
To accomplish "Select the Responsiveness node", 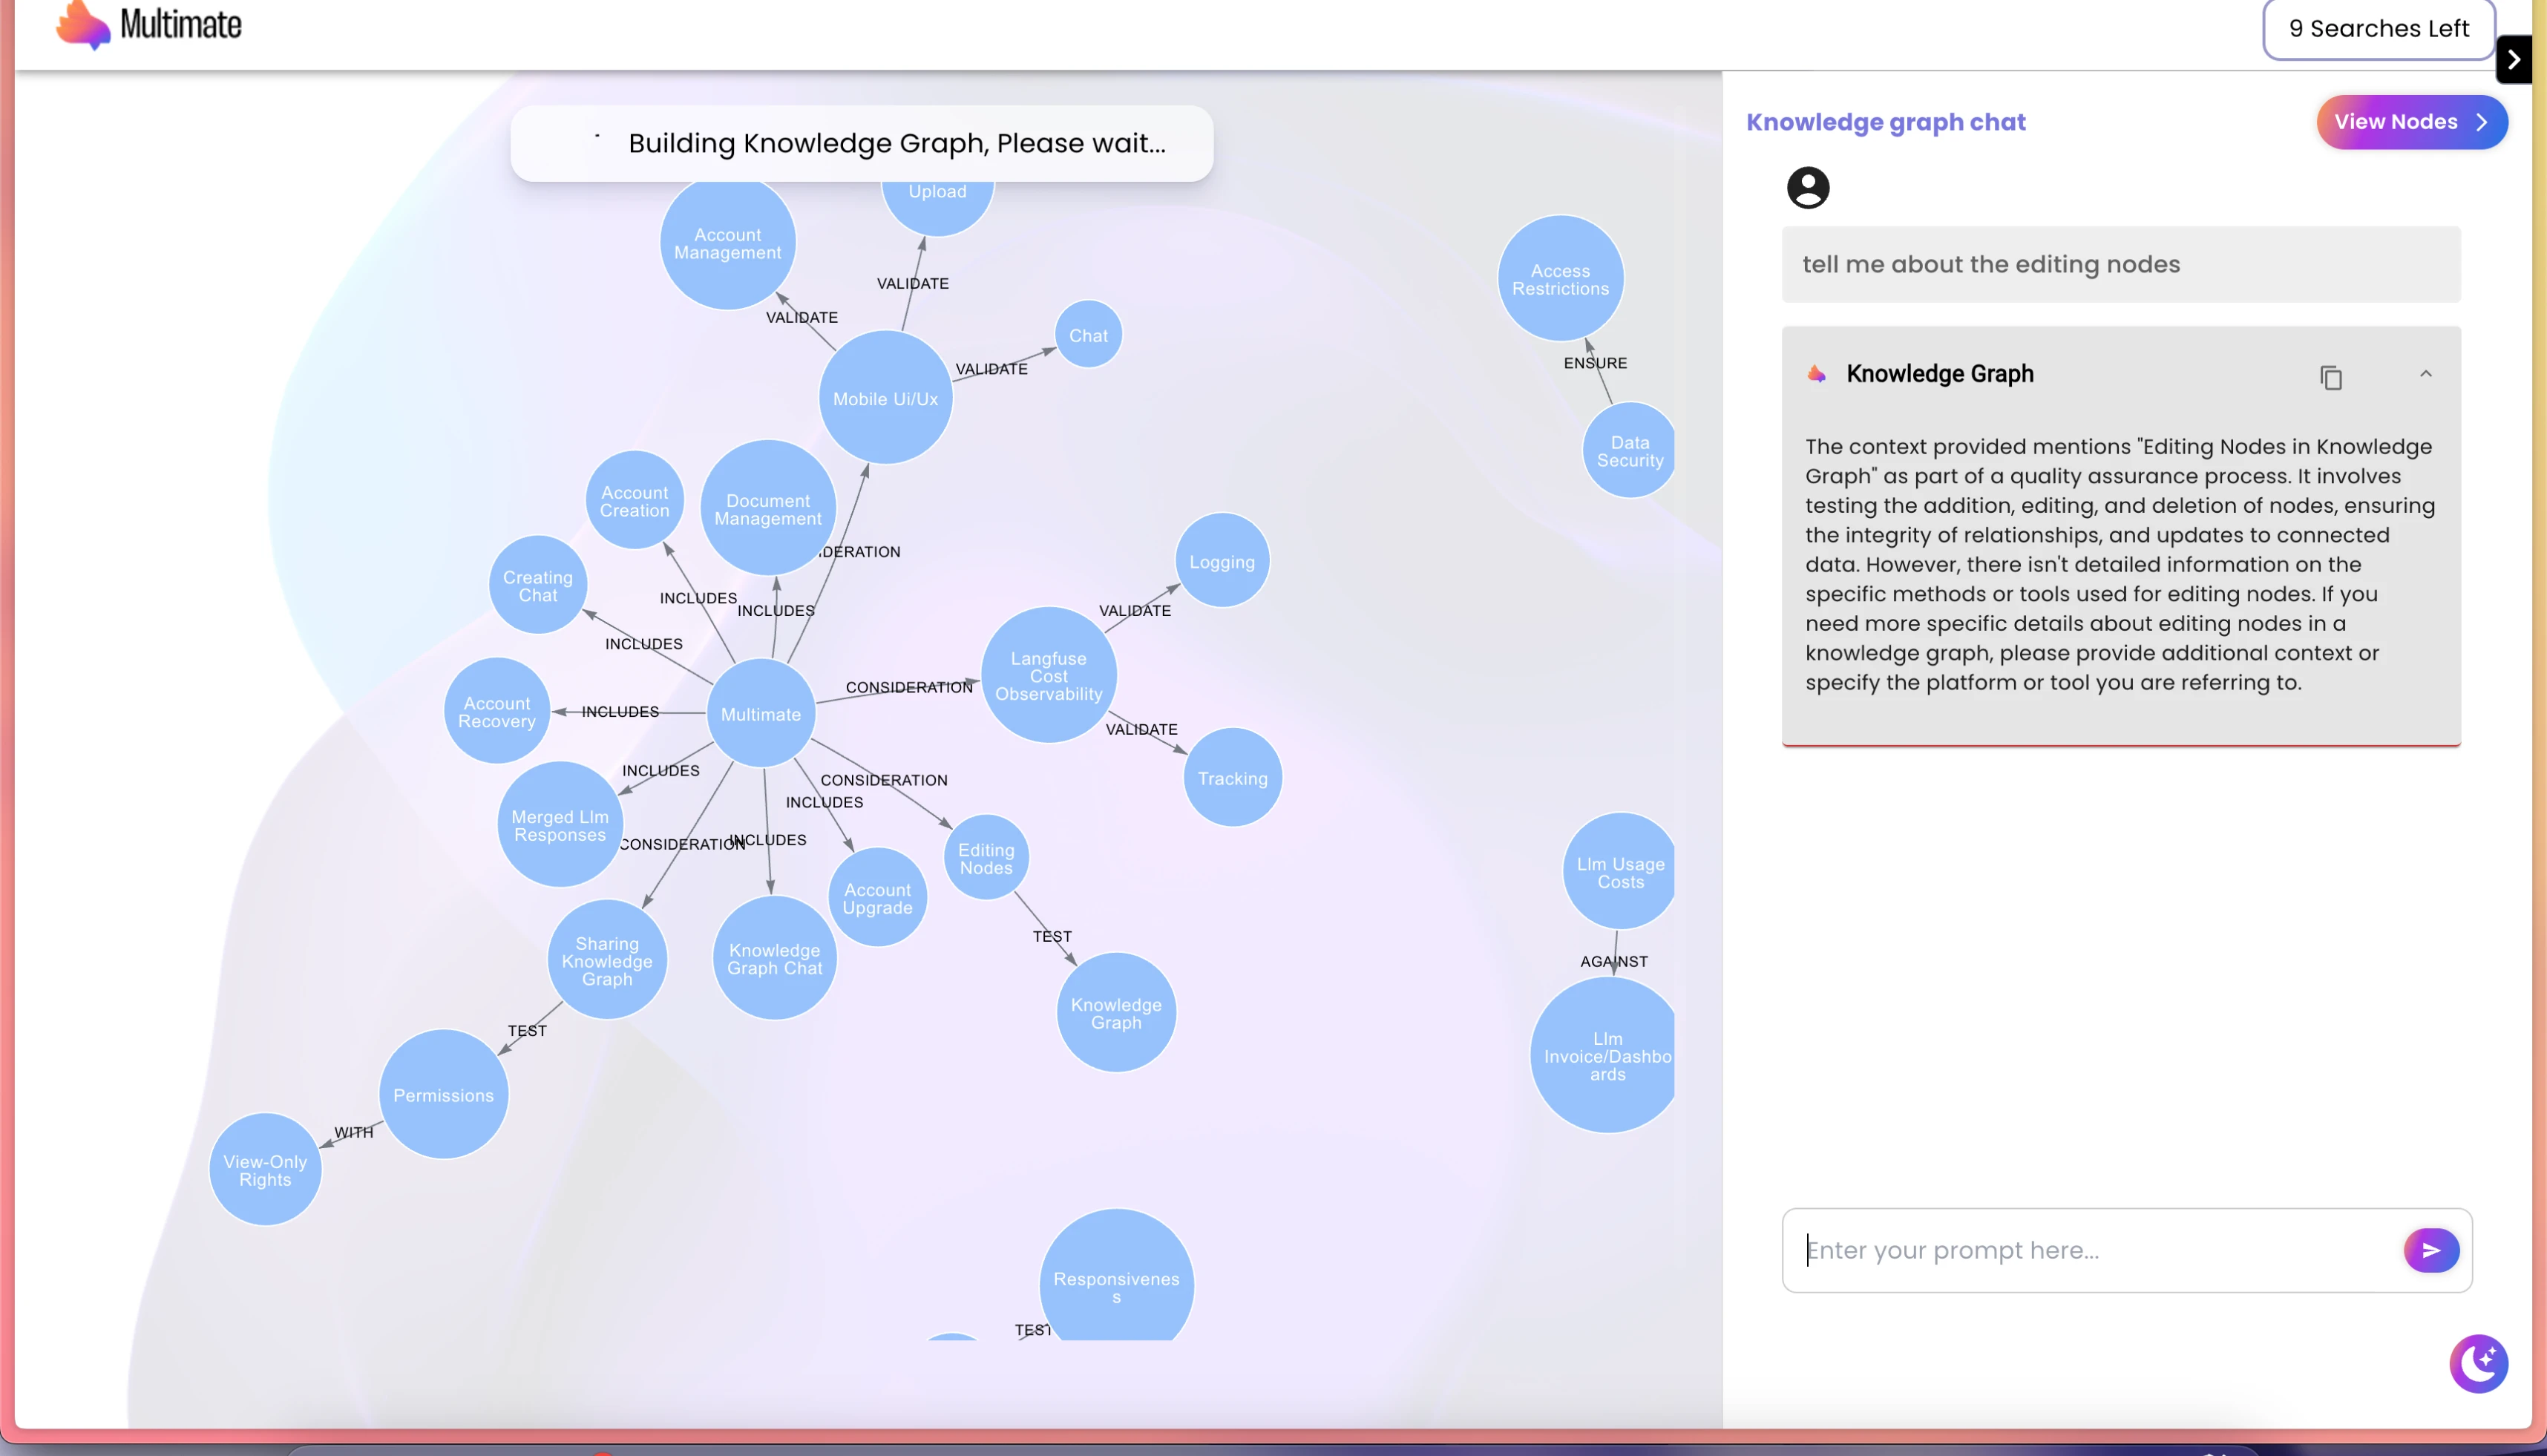I will [x=1116, y=1275].
